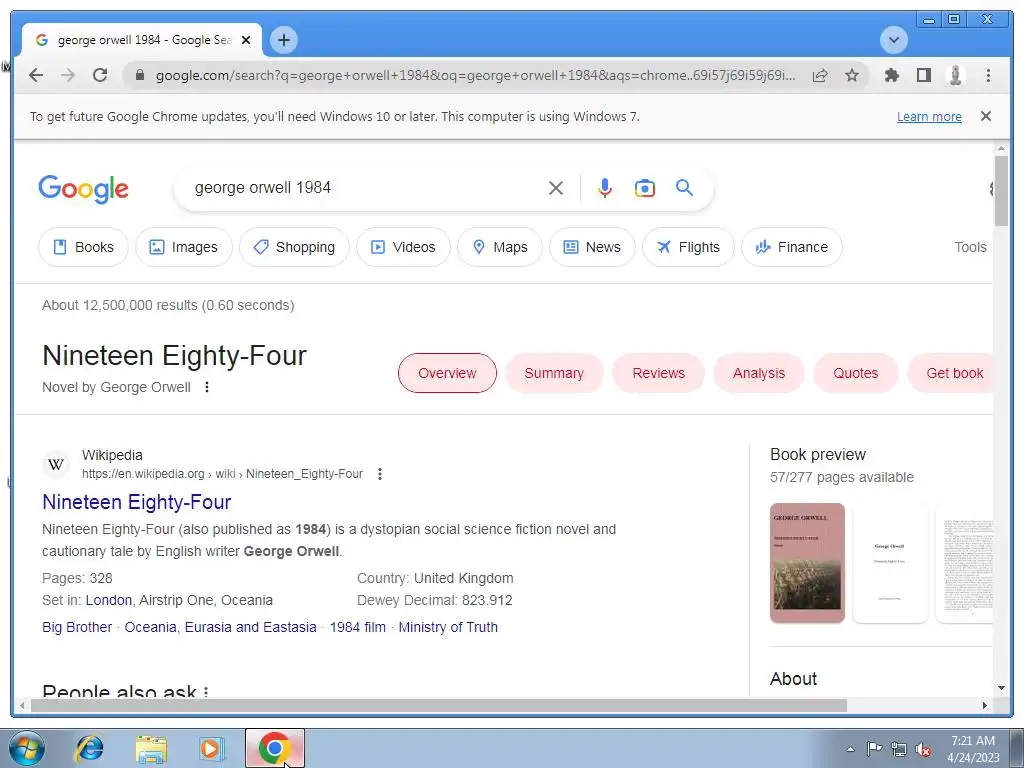The image size is (1024, 768).
Task: Open the tab search dropdown arrow
Action: [x=893, y=40]
